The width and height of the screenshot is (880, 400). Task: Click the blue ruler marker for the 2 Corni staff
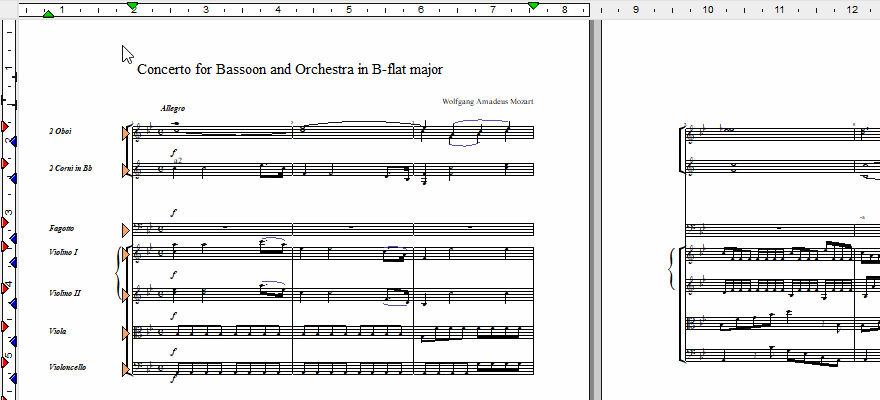point(13,179)
